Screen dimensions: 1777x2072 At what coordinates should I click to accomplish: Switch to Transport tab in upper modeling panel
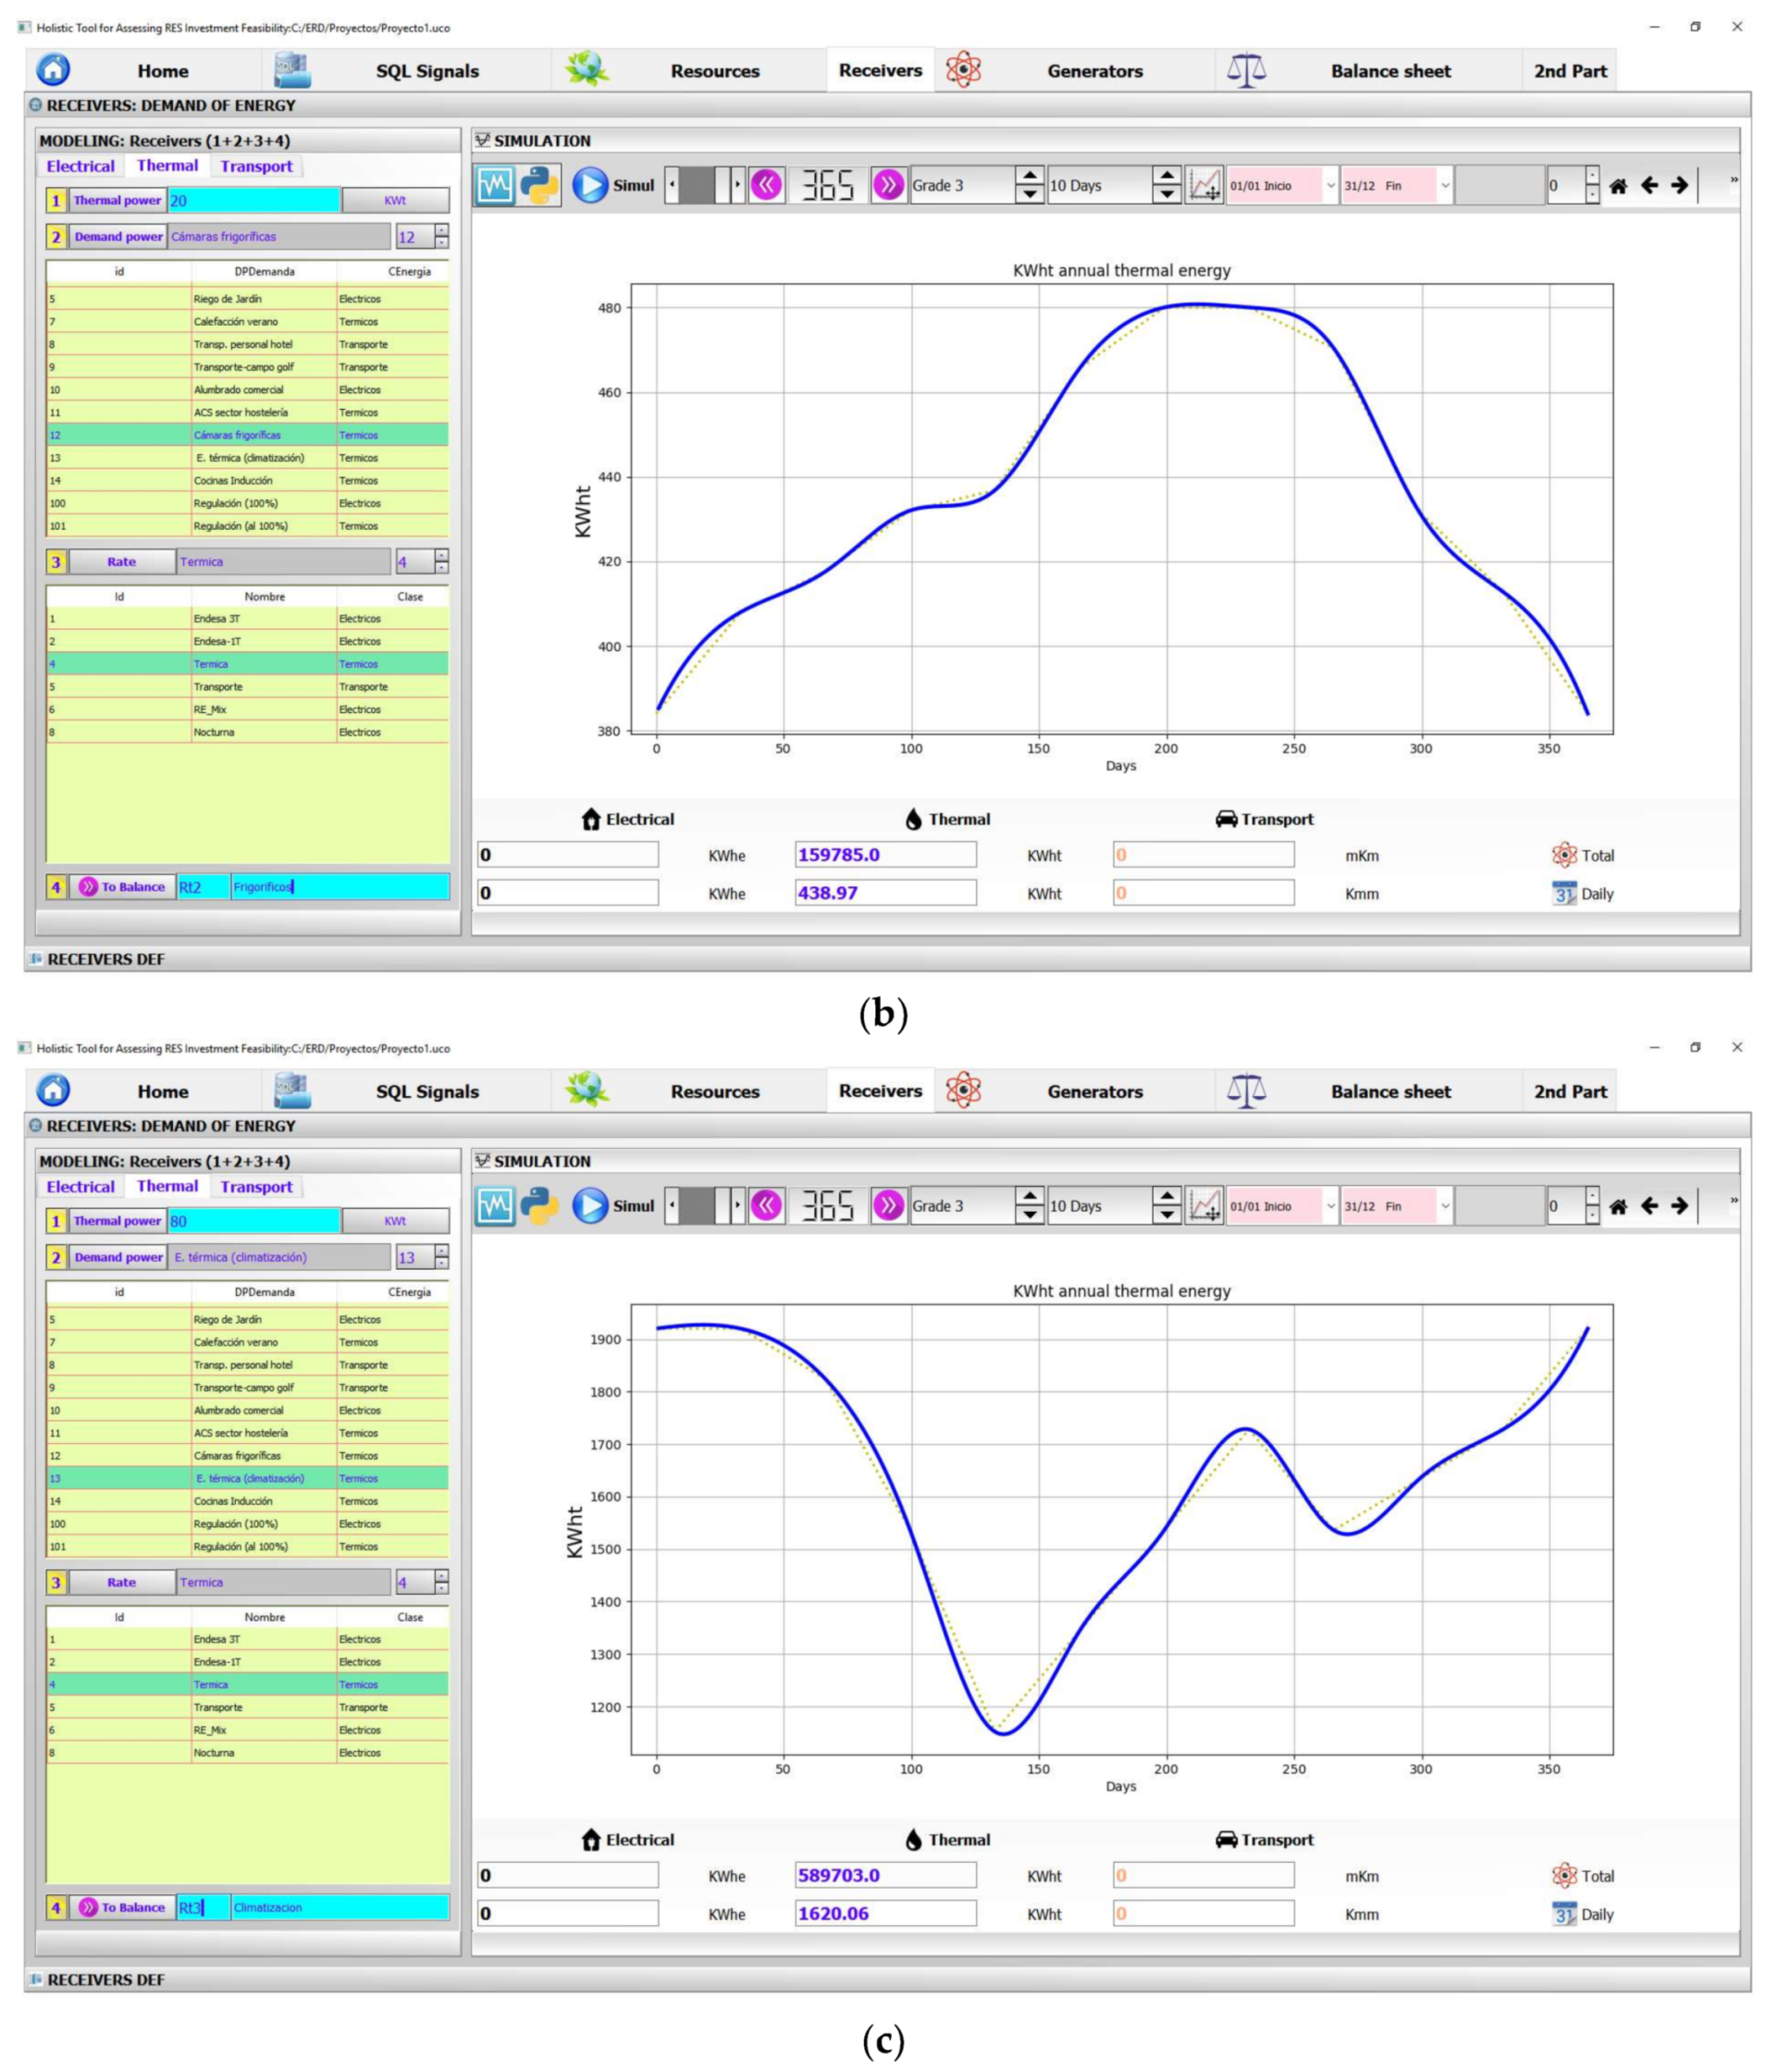pyautogui.click(x=256, y=166)
